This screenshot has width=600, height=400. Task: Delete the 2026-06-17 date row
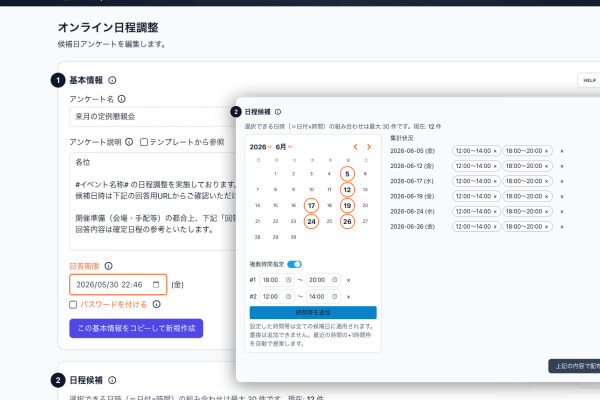pos(562,181)
